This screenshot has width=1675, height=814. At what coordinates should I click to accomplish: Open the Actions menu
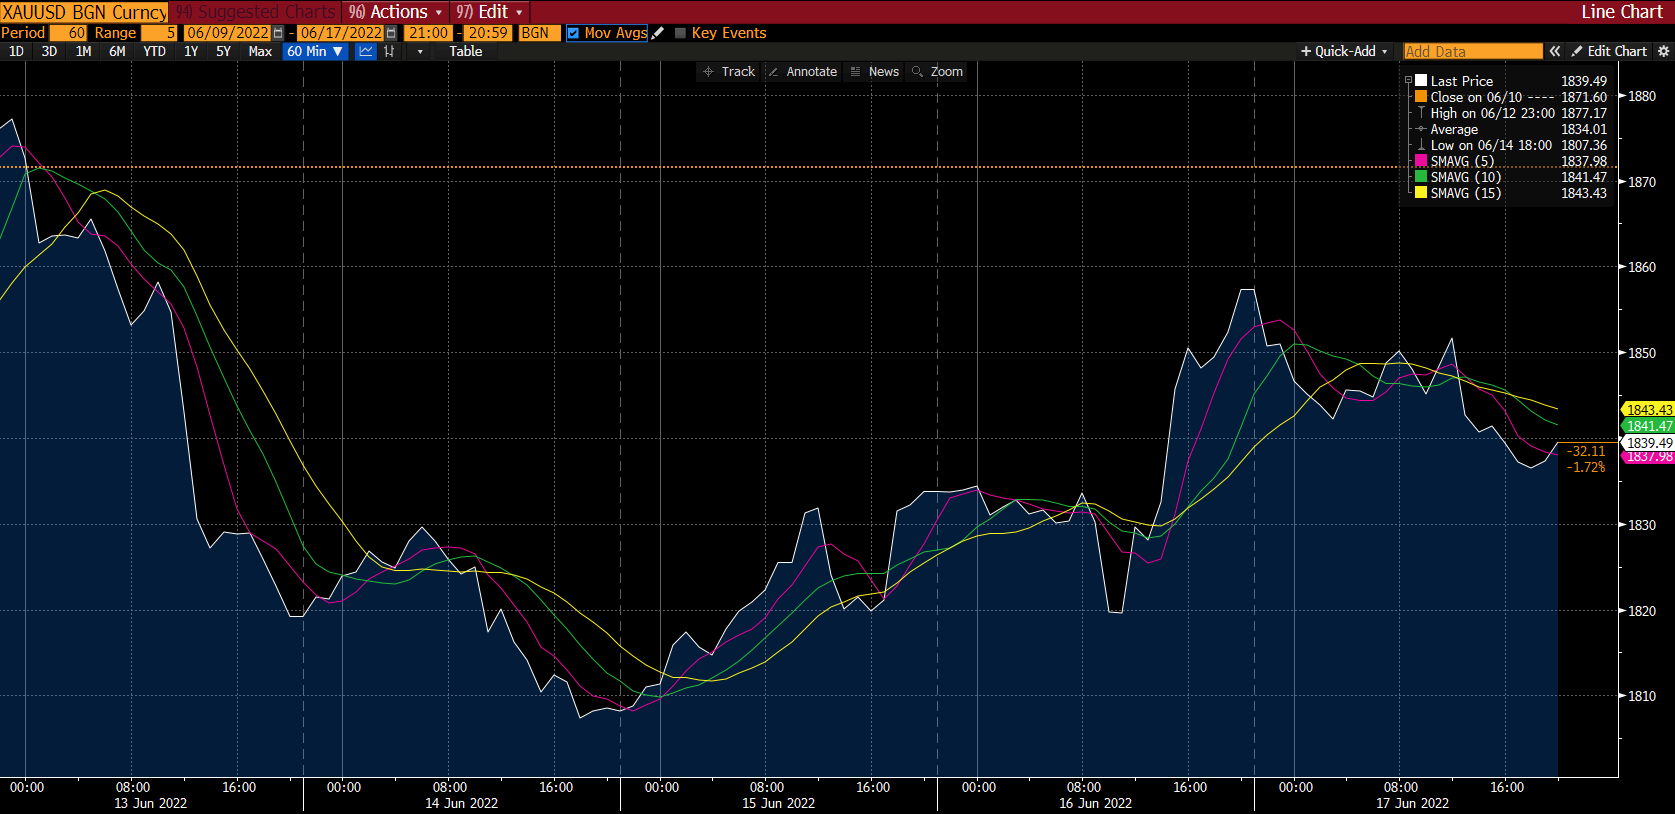396,12
